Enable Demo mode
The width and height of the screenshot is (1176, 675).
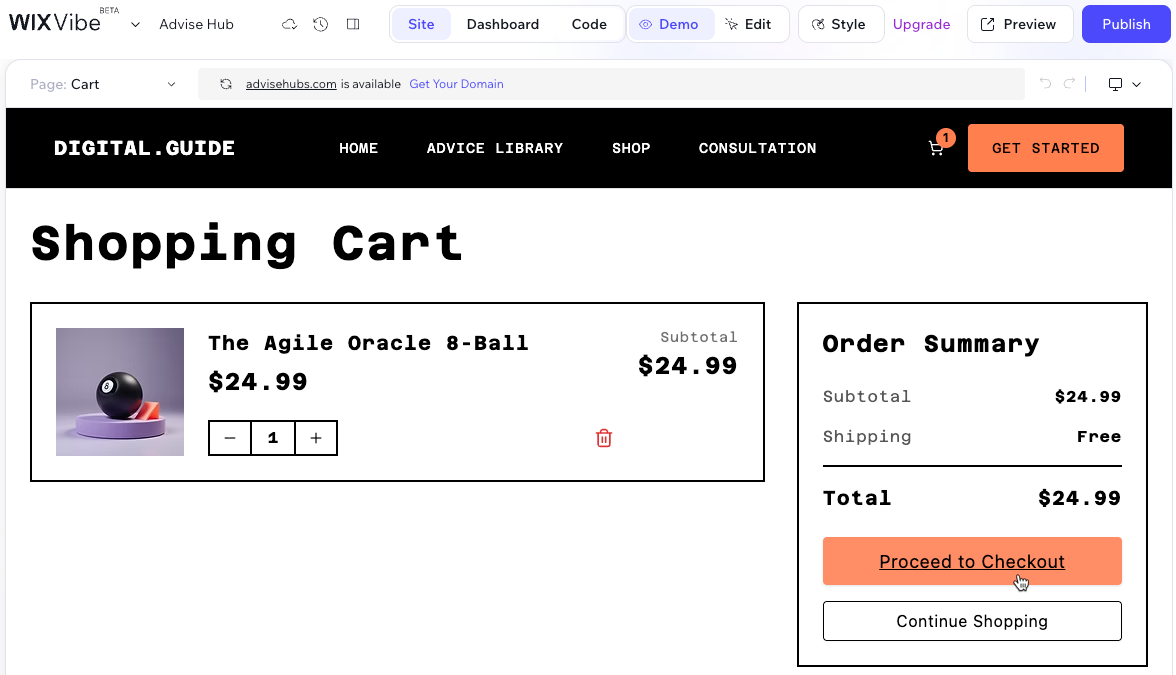coord(671,24)
